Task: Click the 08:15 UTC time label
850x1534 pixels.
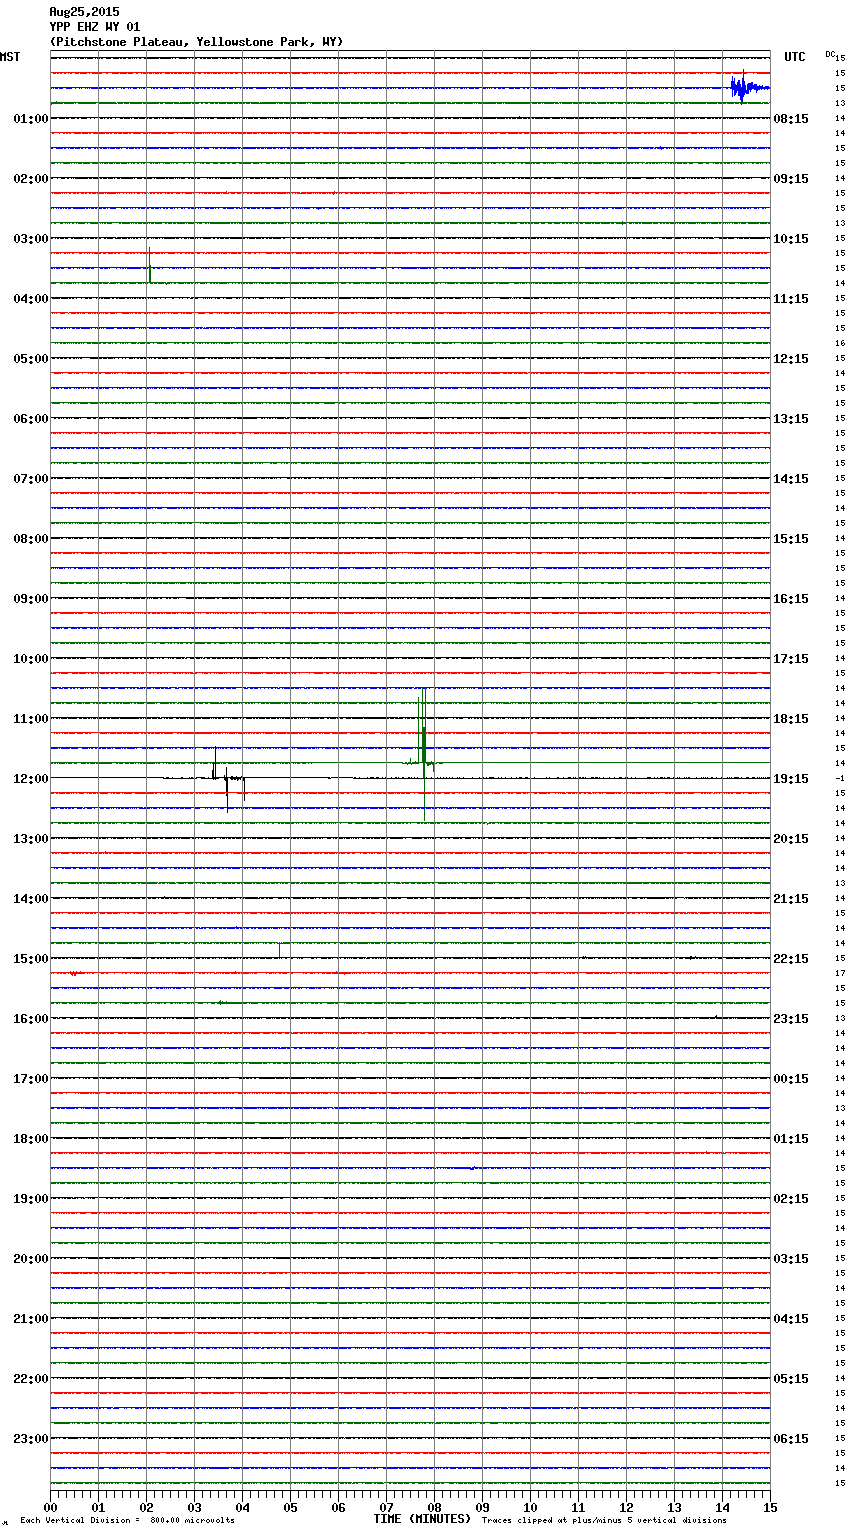Action: pyautogui.click(x=791, y=119)
